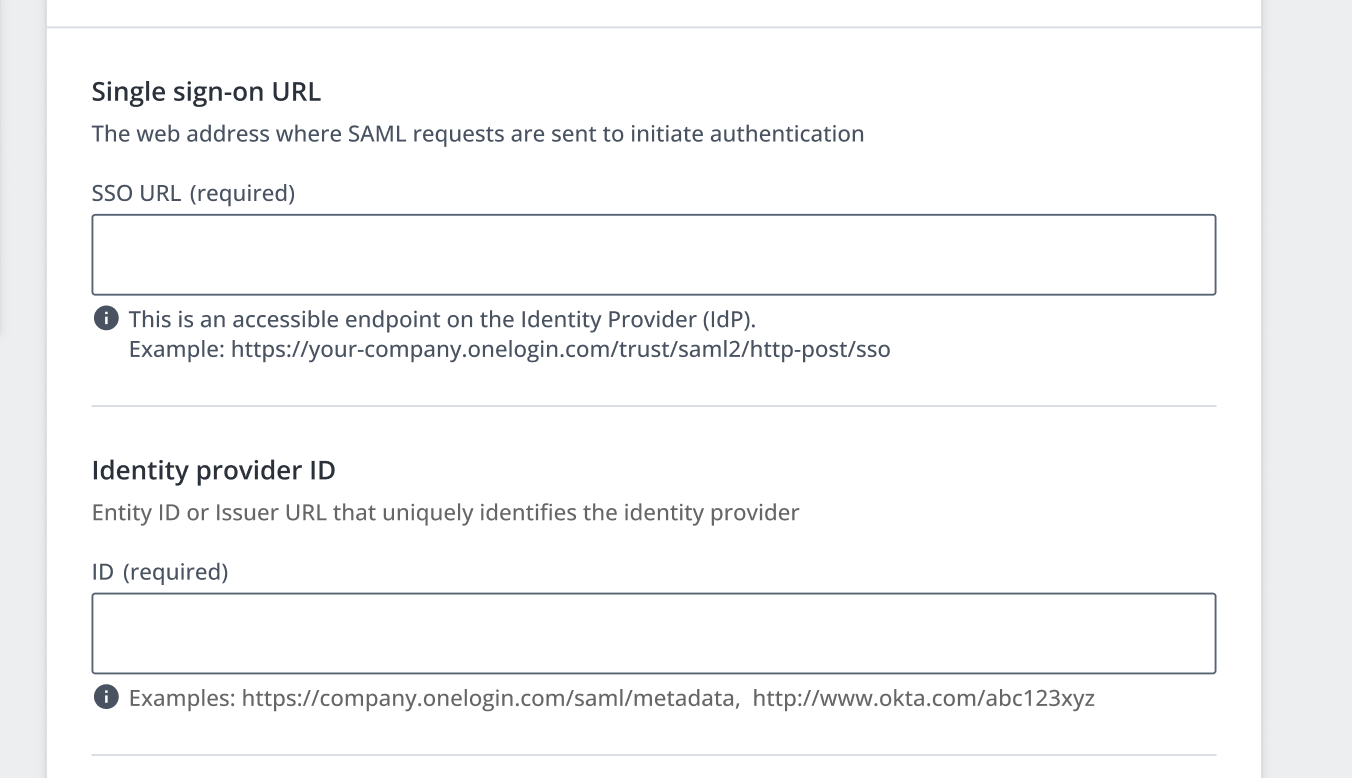Screen dimensions: 1352x778
Task: Focus the Identity provider ID text box
Action: (654, 633)
